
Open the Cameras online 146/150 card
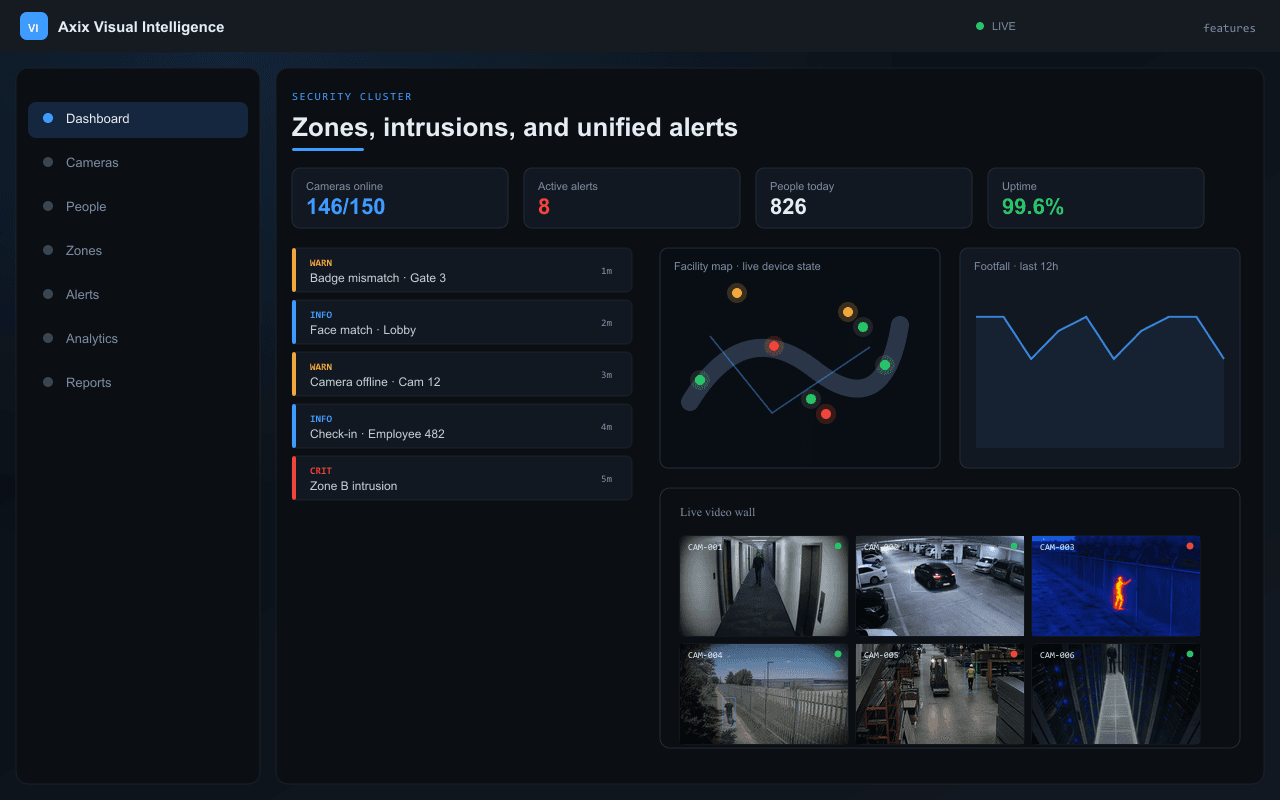(x=400, y=198)
